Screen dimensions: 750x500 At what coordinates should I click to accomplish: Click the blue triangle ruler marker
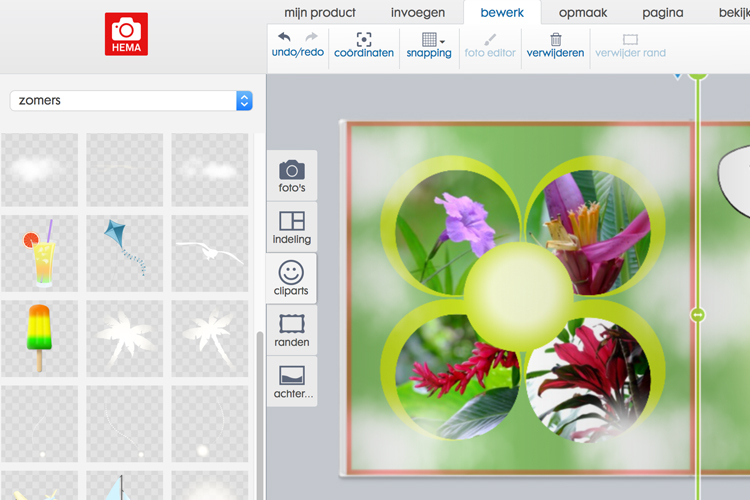pos(677,76)
